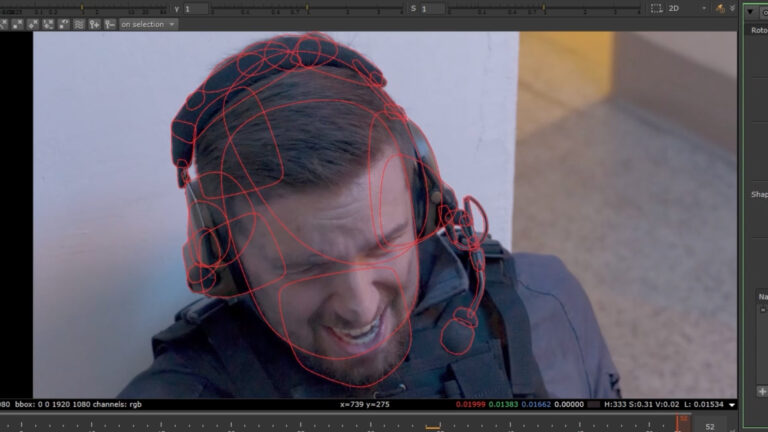Click the show transform handle icon
The height and width of the screenshot is (432, 768).
click(x=64, y=24)
